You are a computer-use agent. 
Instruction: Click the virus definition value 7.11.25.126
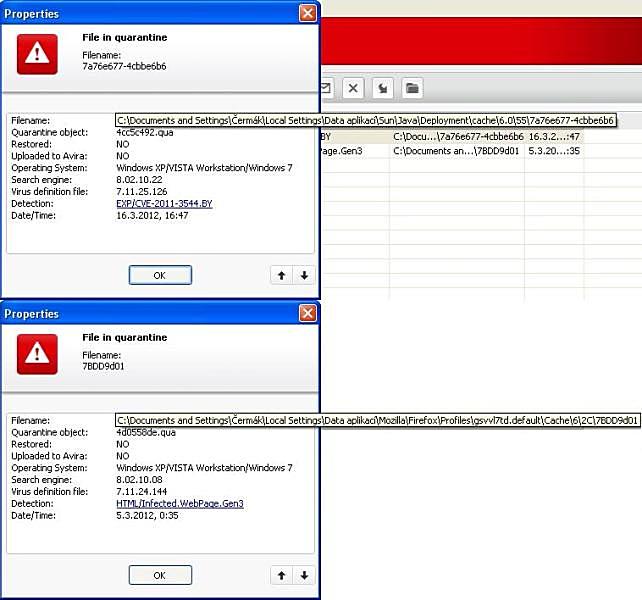pyautogui.click(x=142, y=192)
